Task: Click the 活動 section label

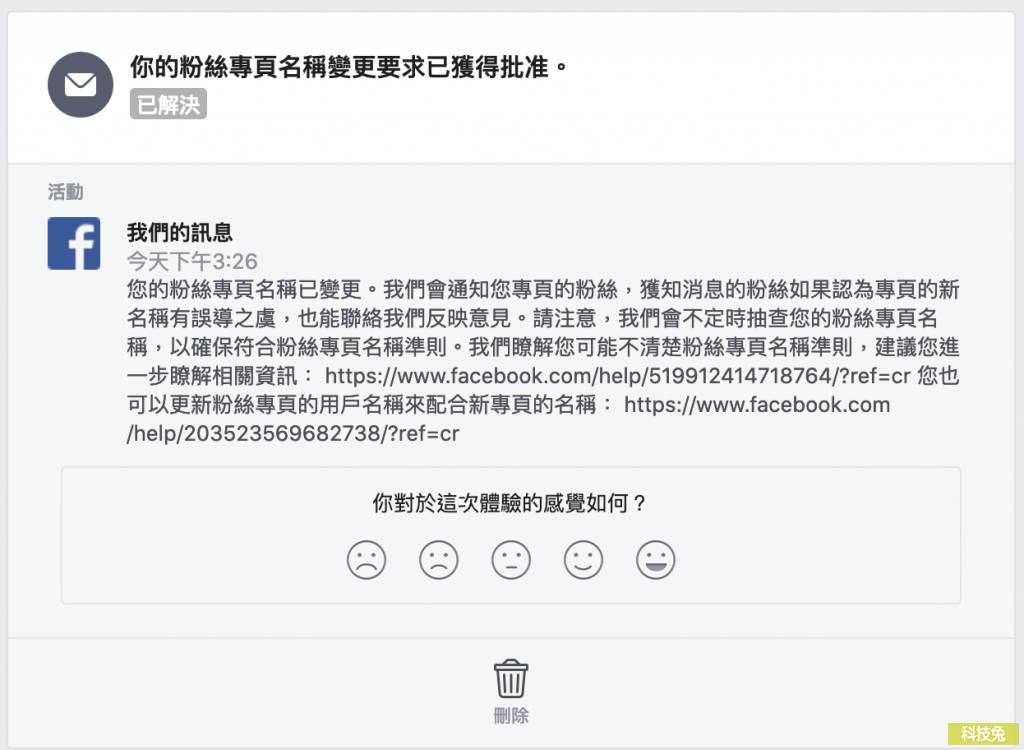Action: 65,191
